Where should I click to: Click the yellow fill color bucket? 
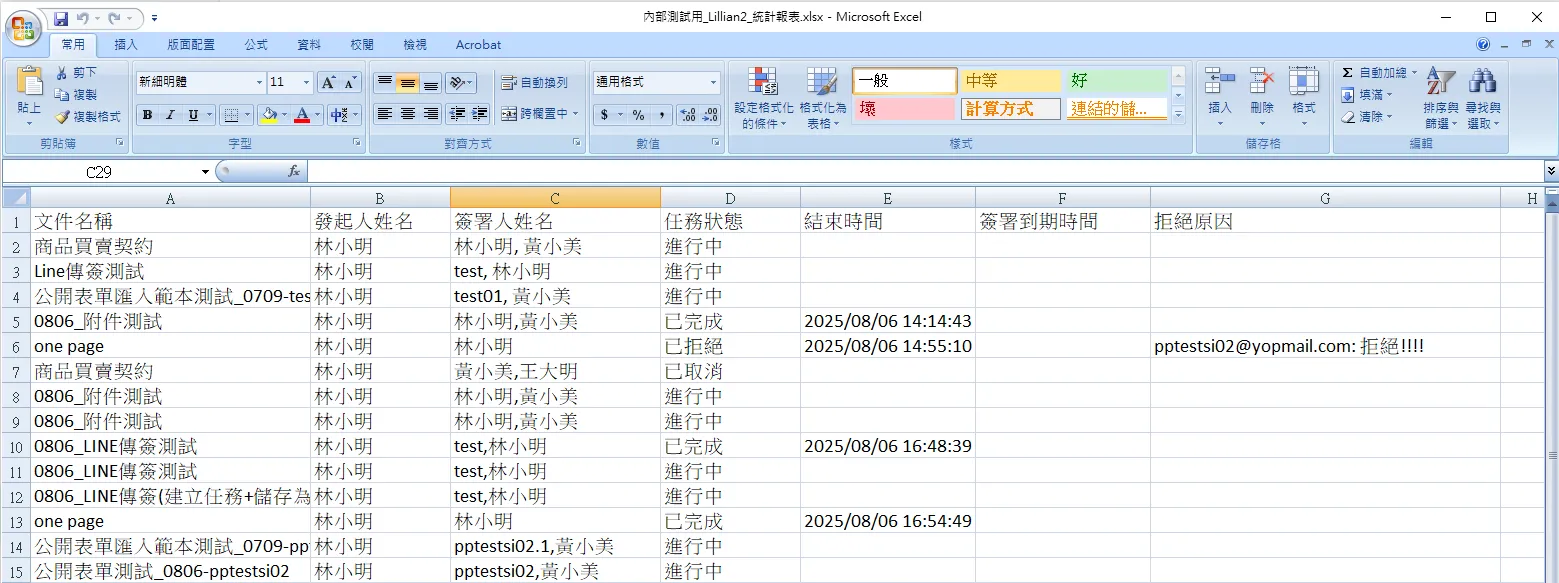tap(267, 115)
